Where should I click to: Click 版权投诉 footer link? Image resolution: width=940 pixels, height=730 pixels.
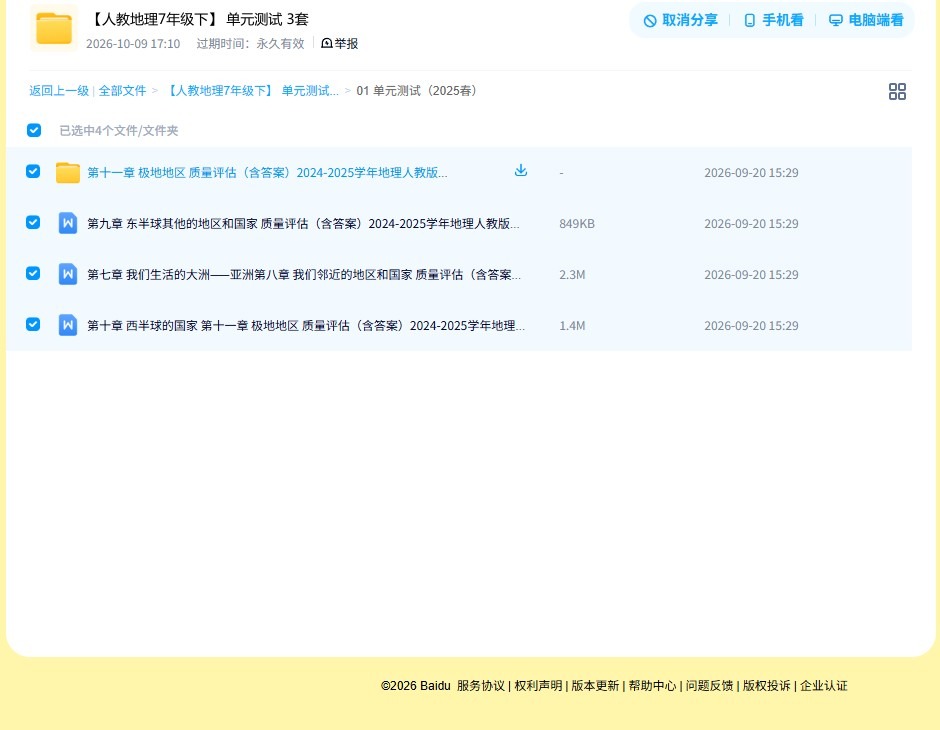pyautogui.click(x=767, y=686)
